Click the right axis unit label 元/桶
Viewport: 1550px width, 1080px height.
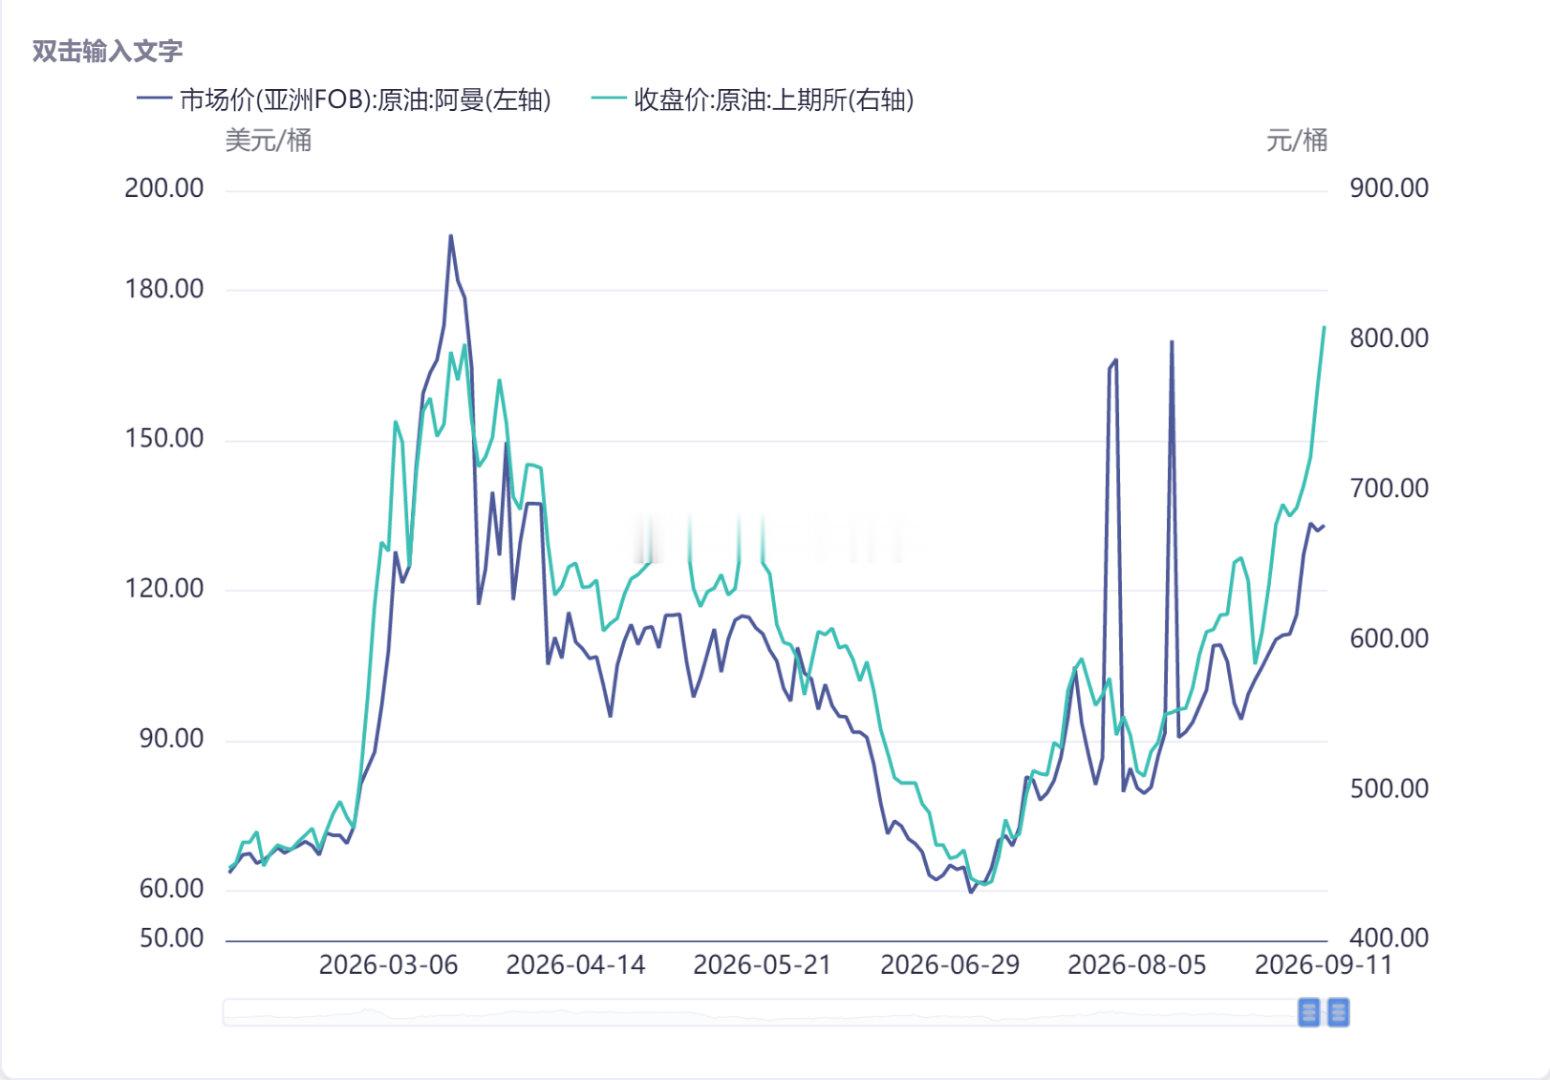tap(1297, 140)
